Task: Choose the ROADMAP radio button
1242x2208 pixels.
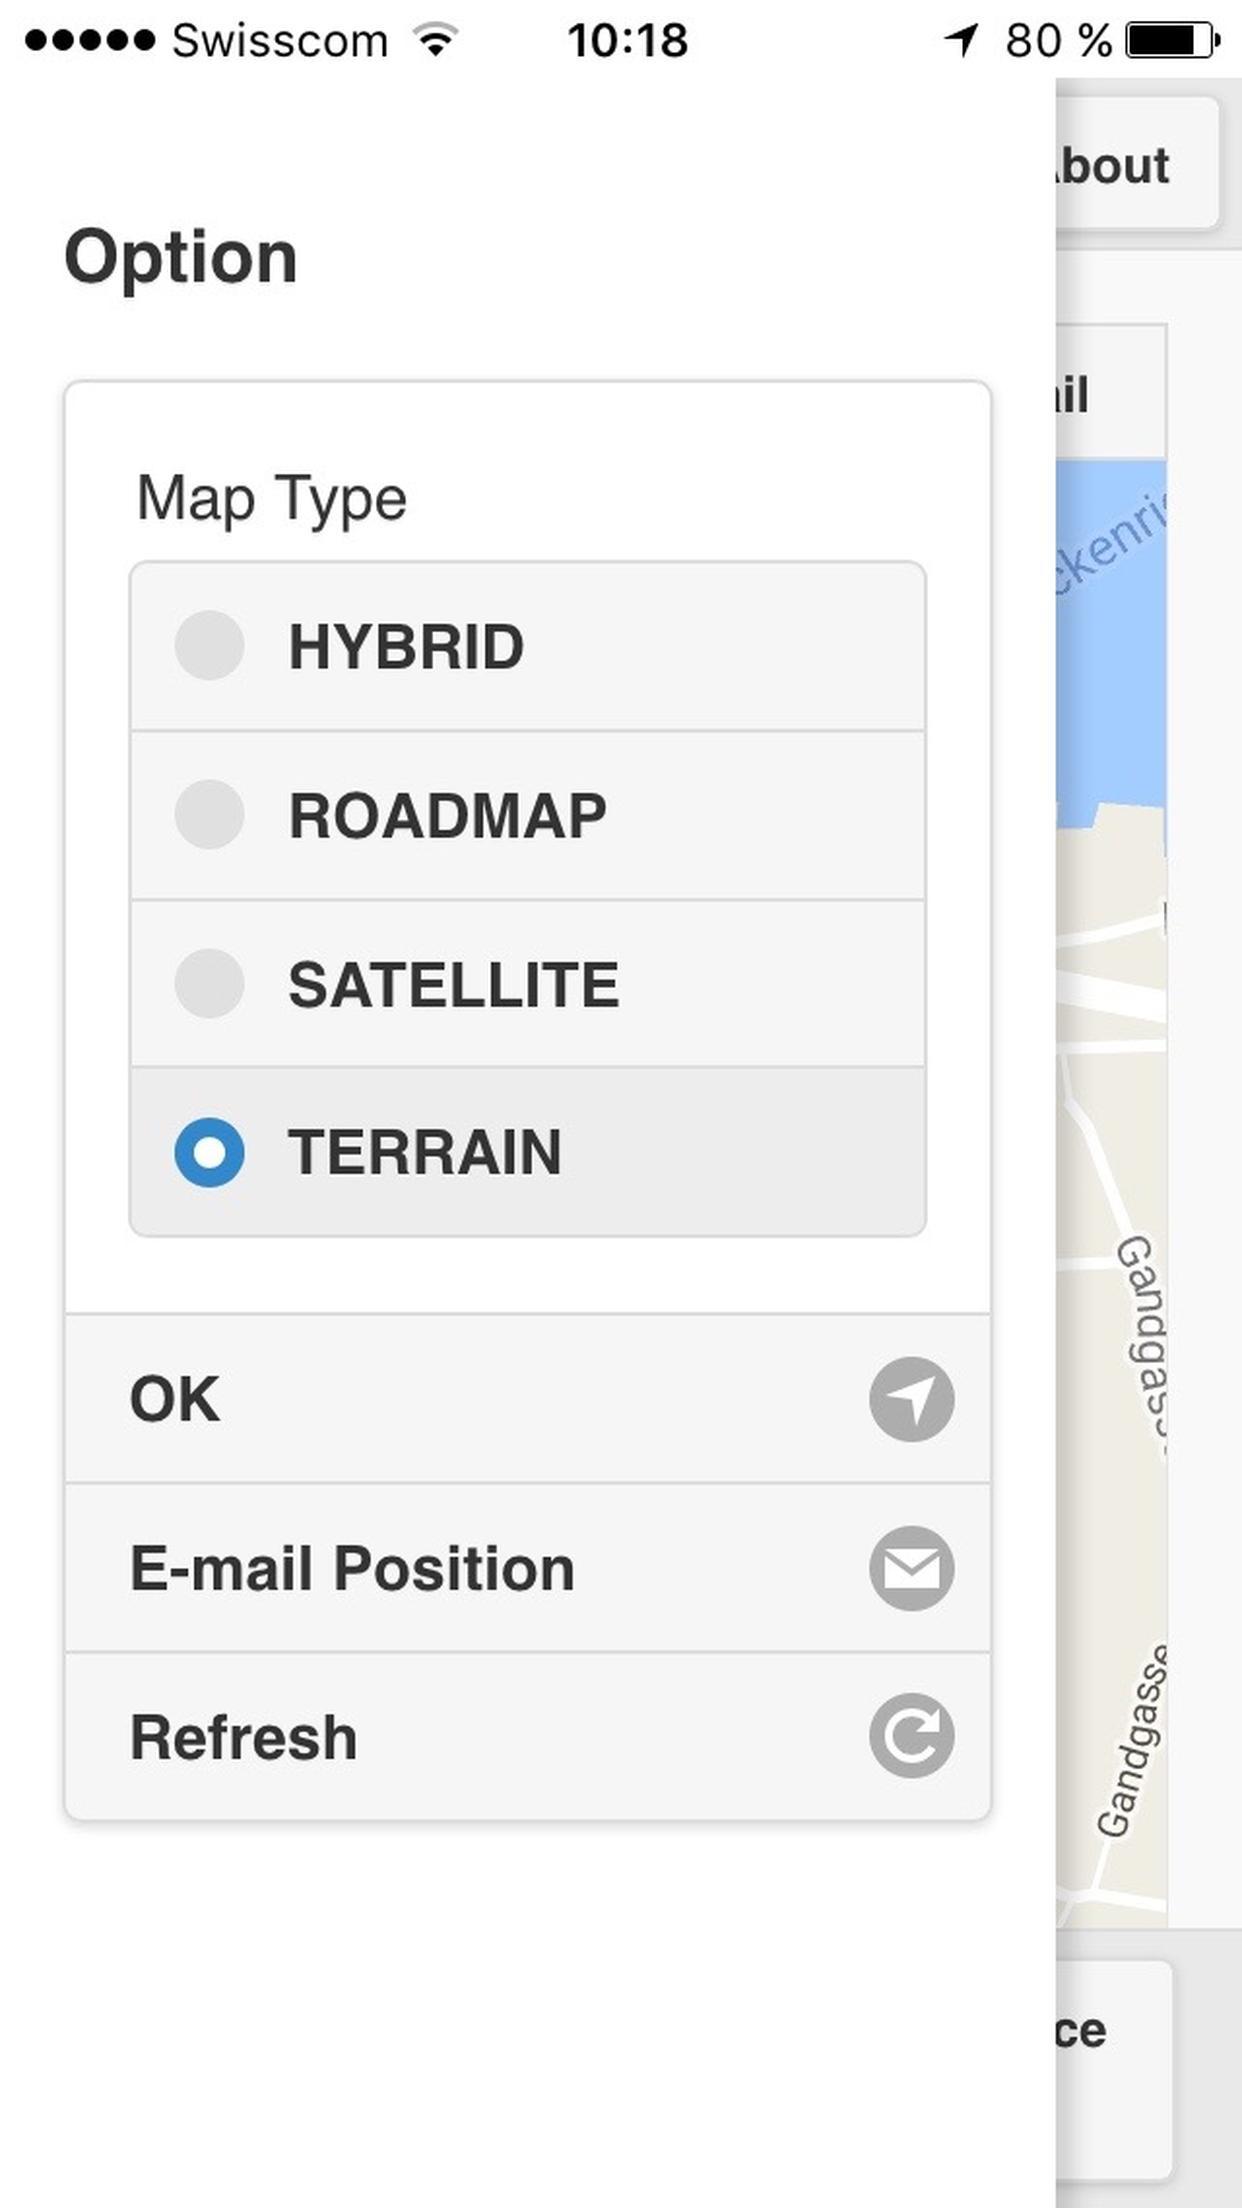Action: click(x=210, y=815)
